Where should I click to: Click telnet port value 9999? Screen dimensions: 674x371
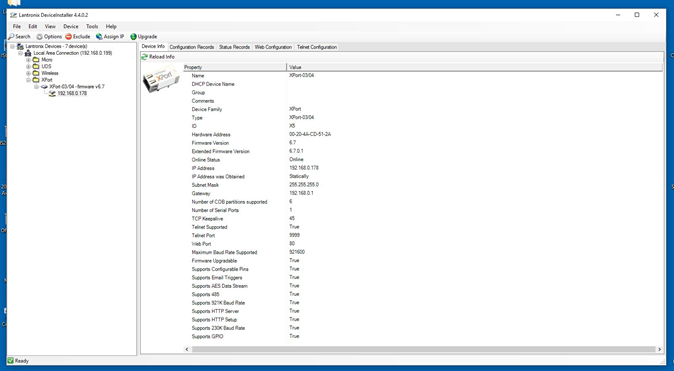coord(294,236)
